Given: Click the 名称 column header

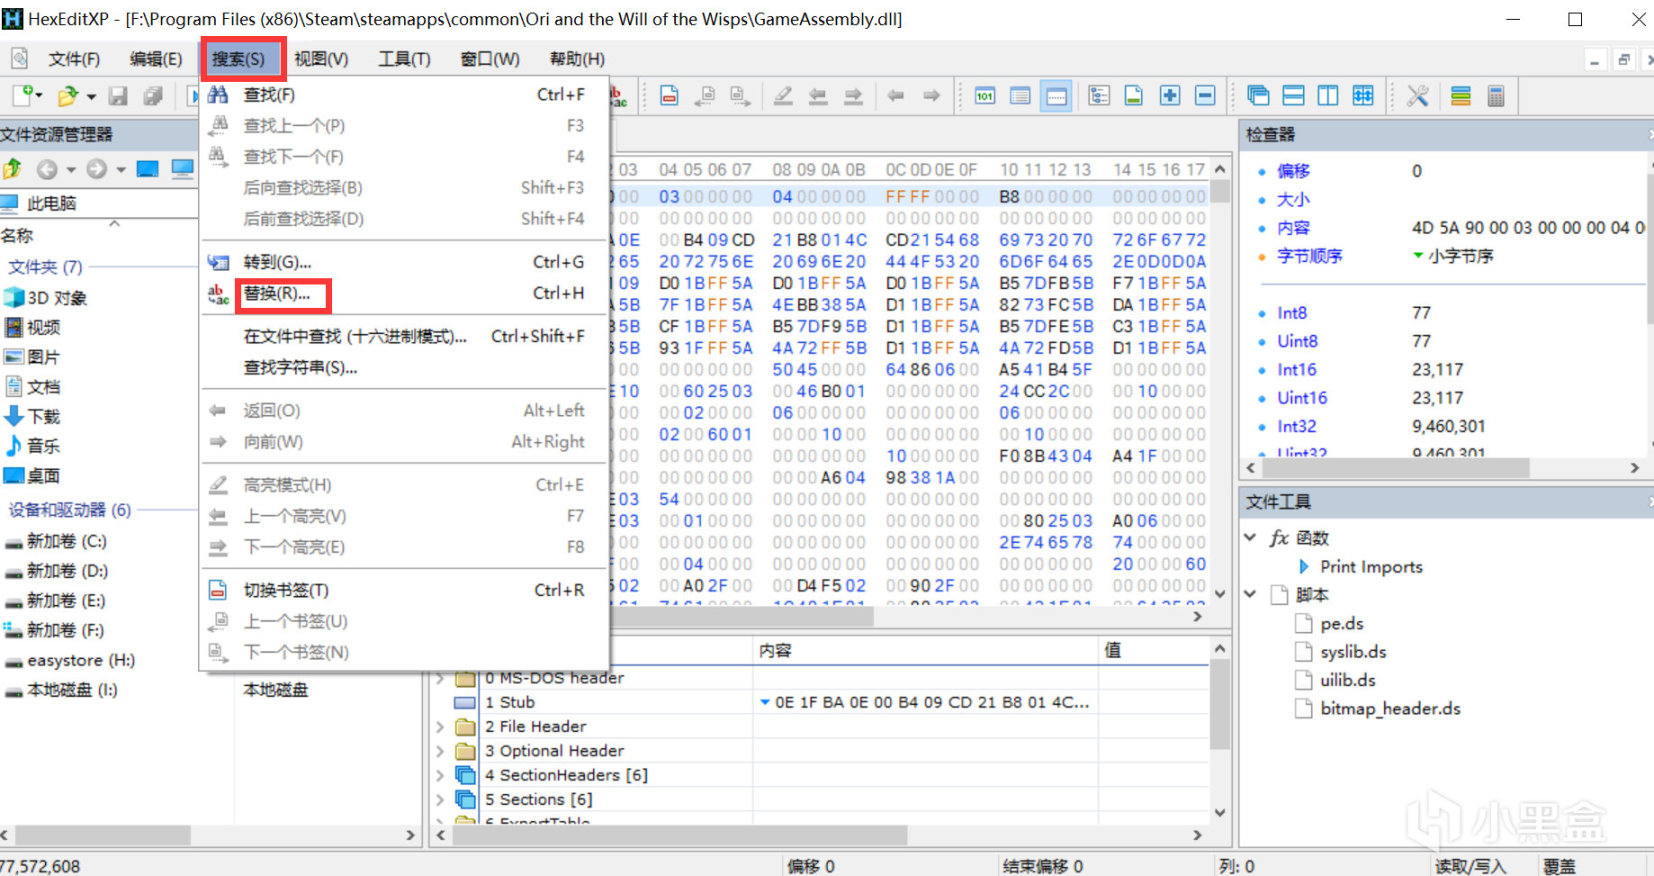Looking at the screenshot, I should coord(17,236).
